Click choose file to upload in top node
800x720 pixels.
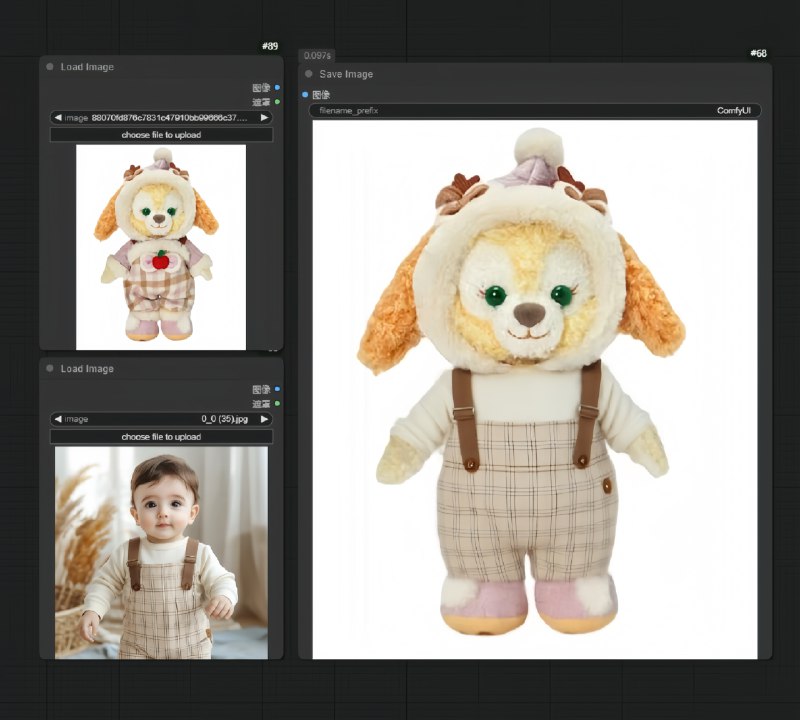click(x=161, y=135)
